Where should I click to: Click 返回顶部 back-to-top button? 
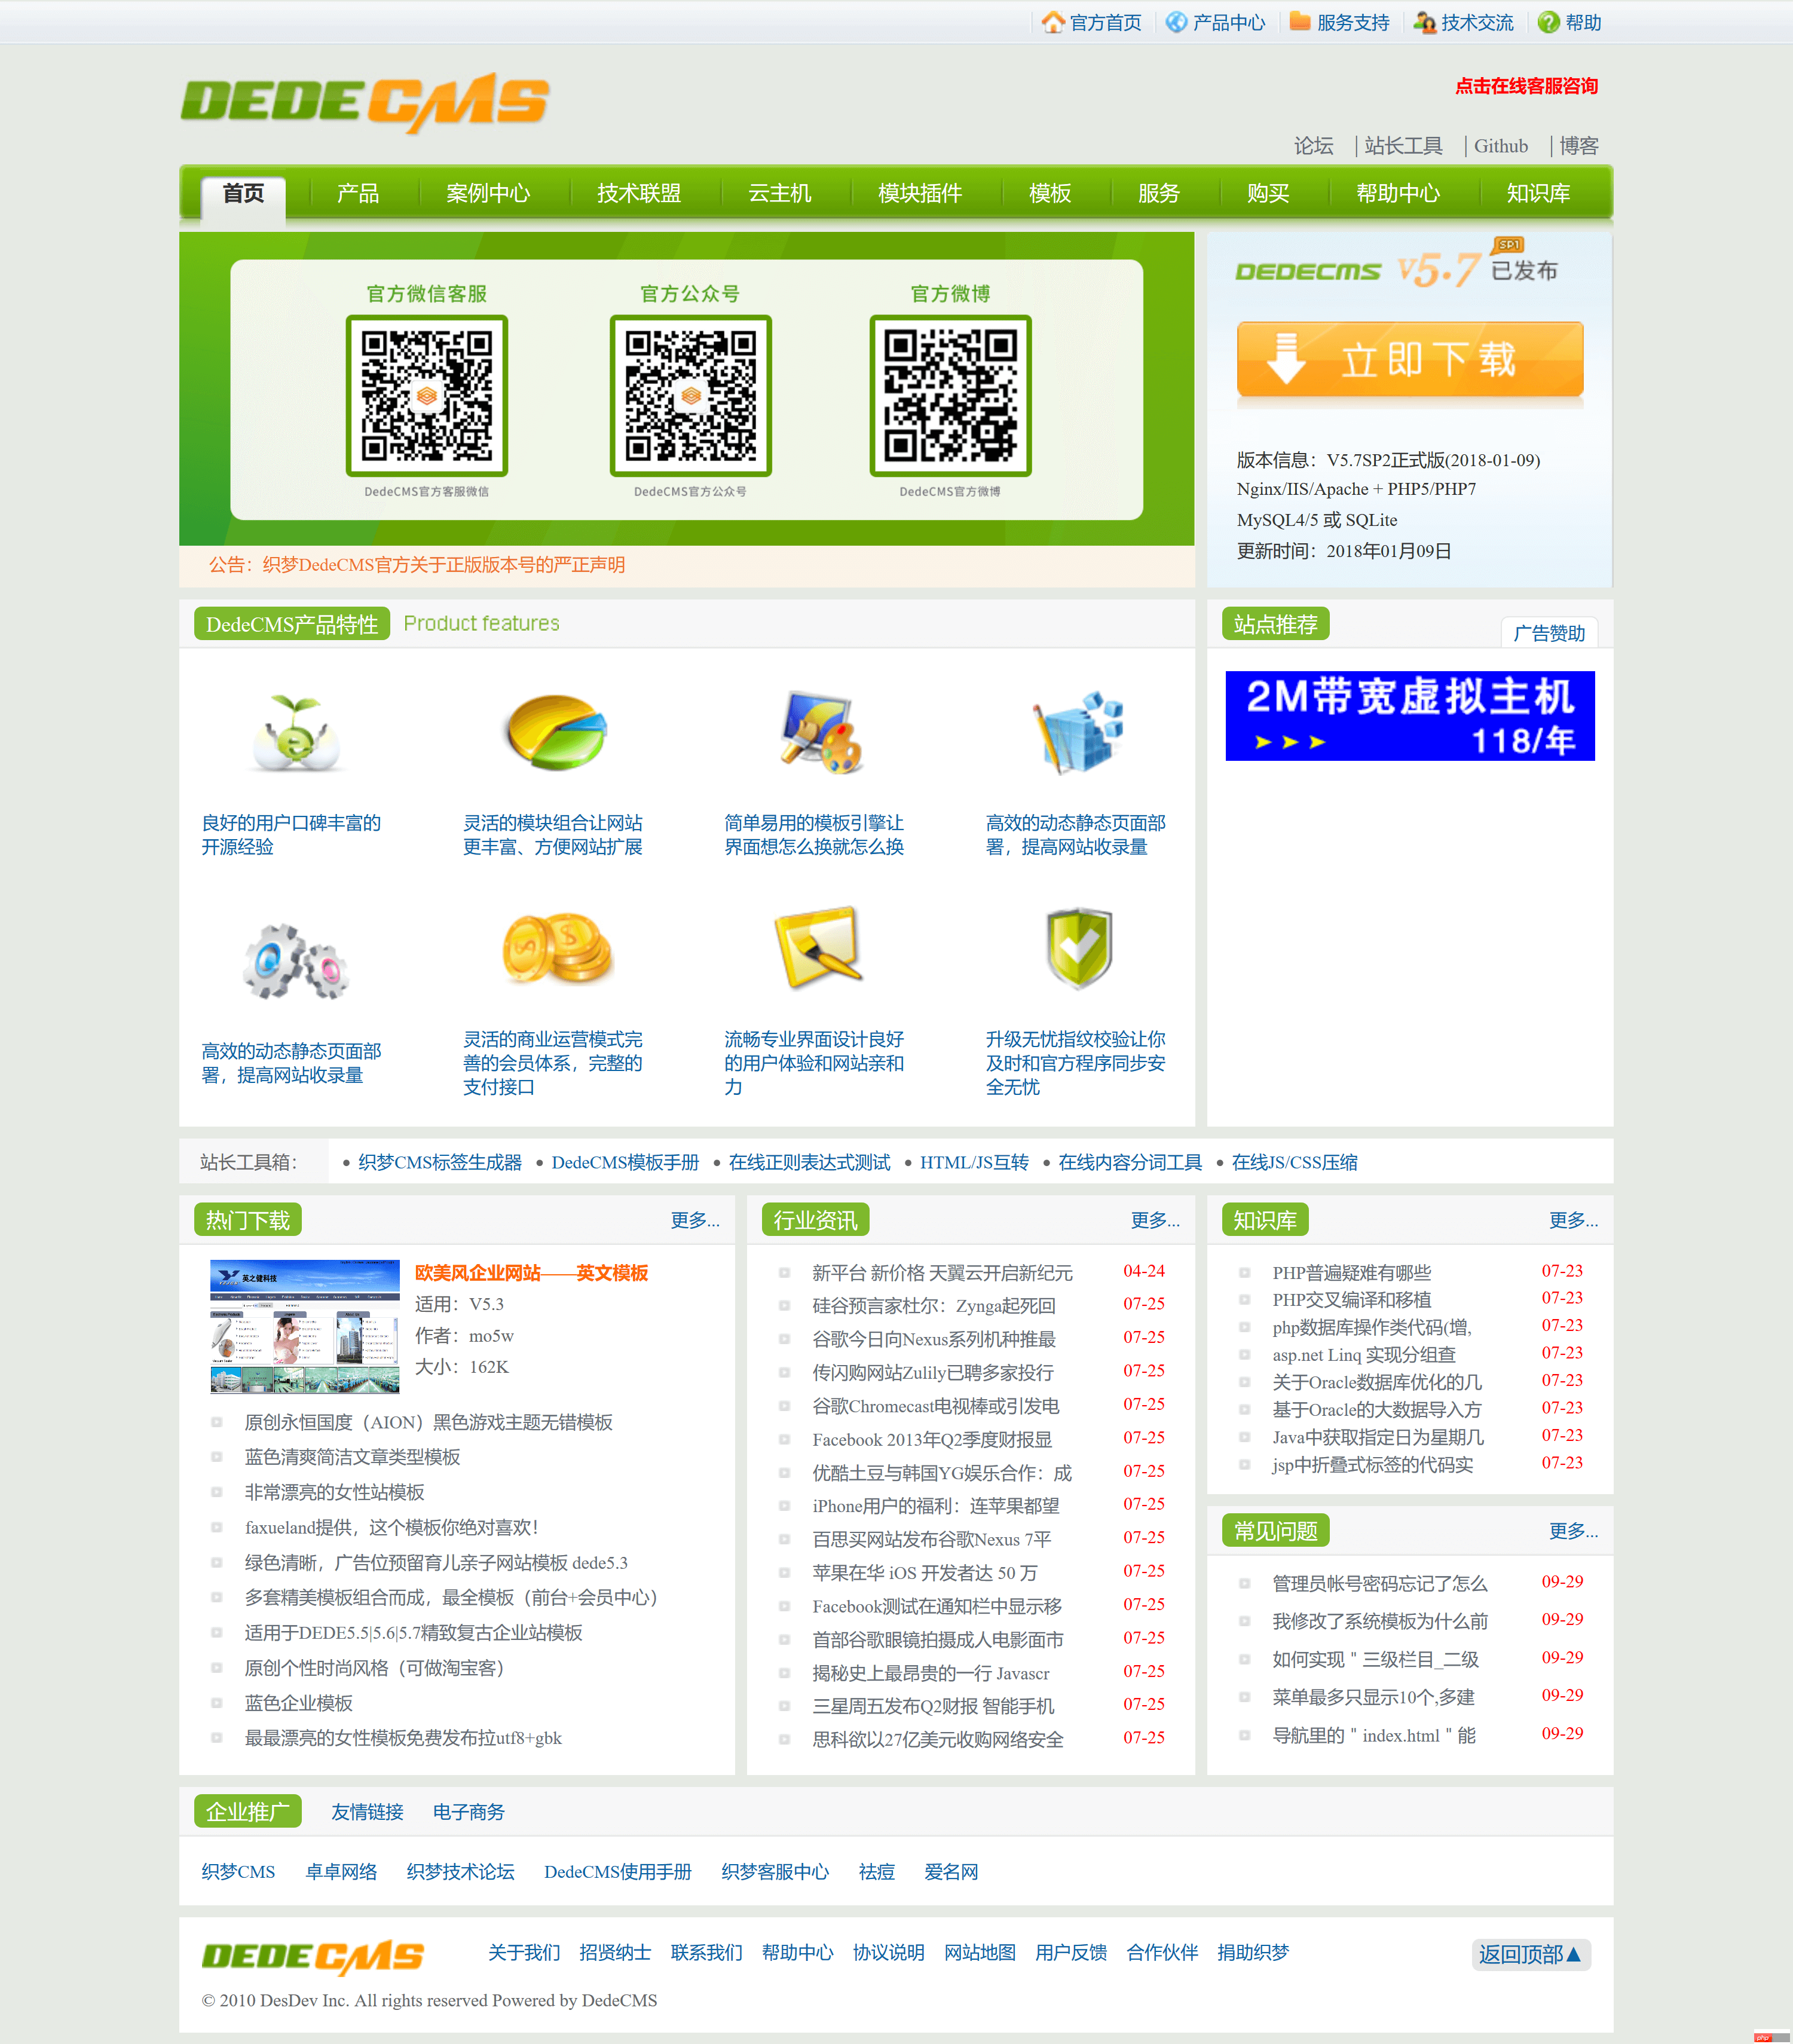click(1530, 1954)
